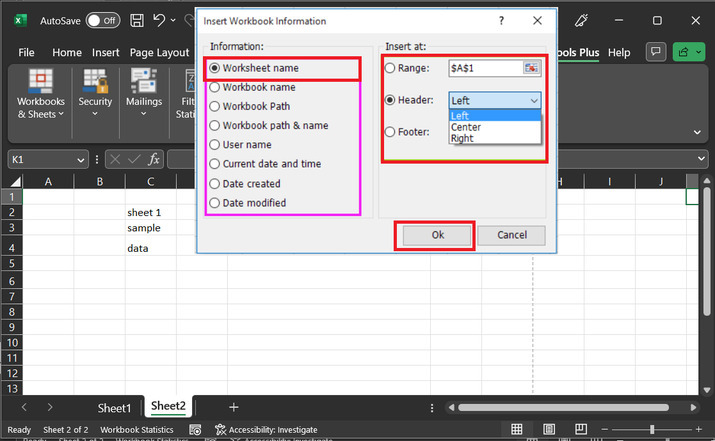Select row 5 header
The height and width of the screenshot is (441, 715).
pyautogui.click(x=11, y=264)
